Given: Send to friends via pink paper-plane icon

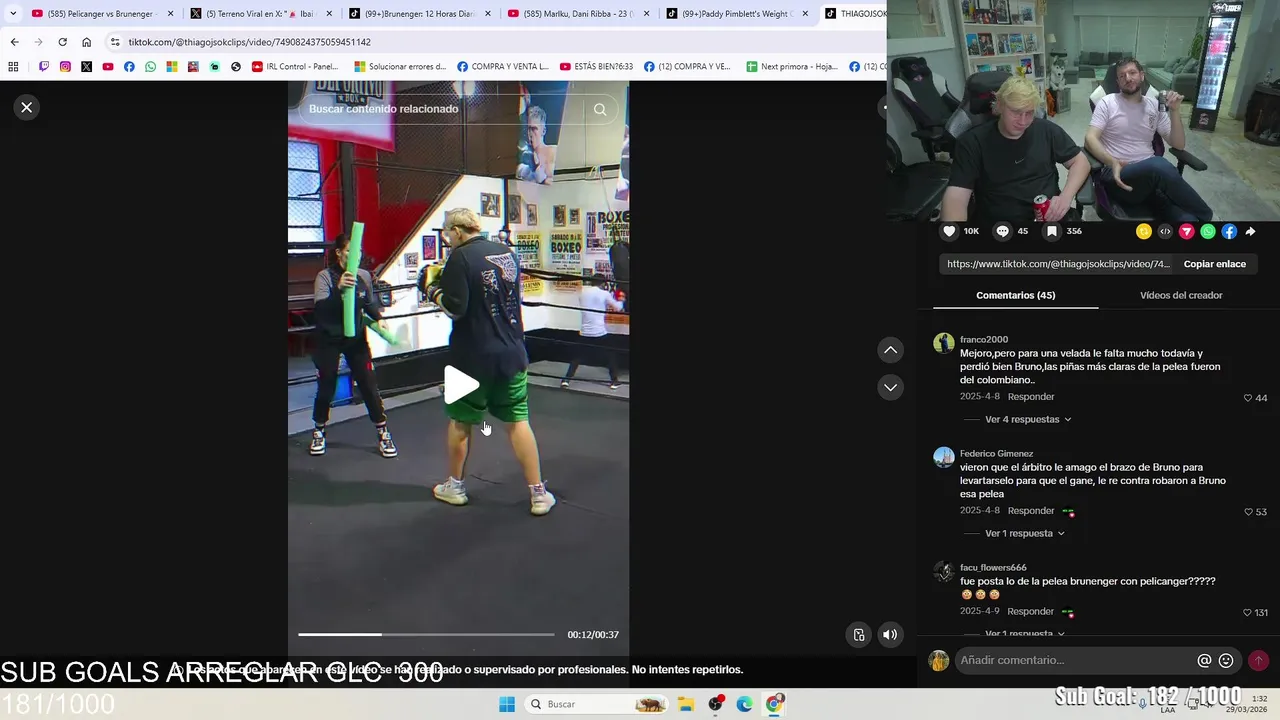Looking at the screenshot, I should click(x=1187, y=231).
